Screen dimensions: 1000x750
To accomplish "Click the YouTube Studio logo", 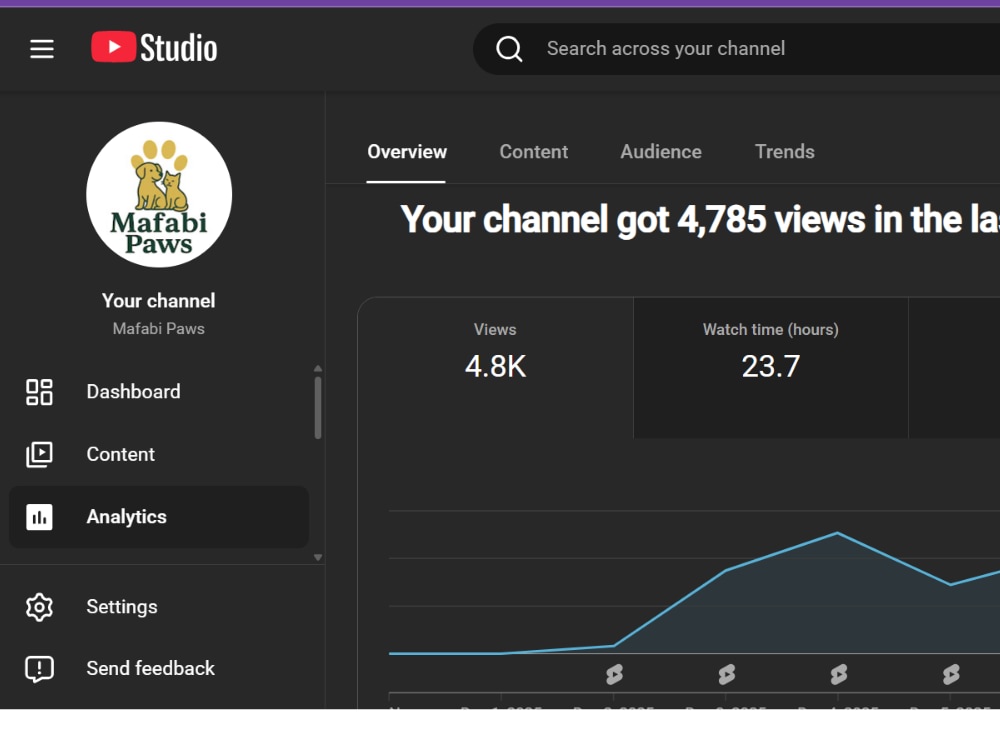I will 154,48.
